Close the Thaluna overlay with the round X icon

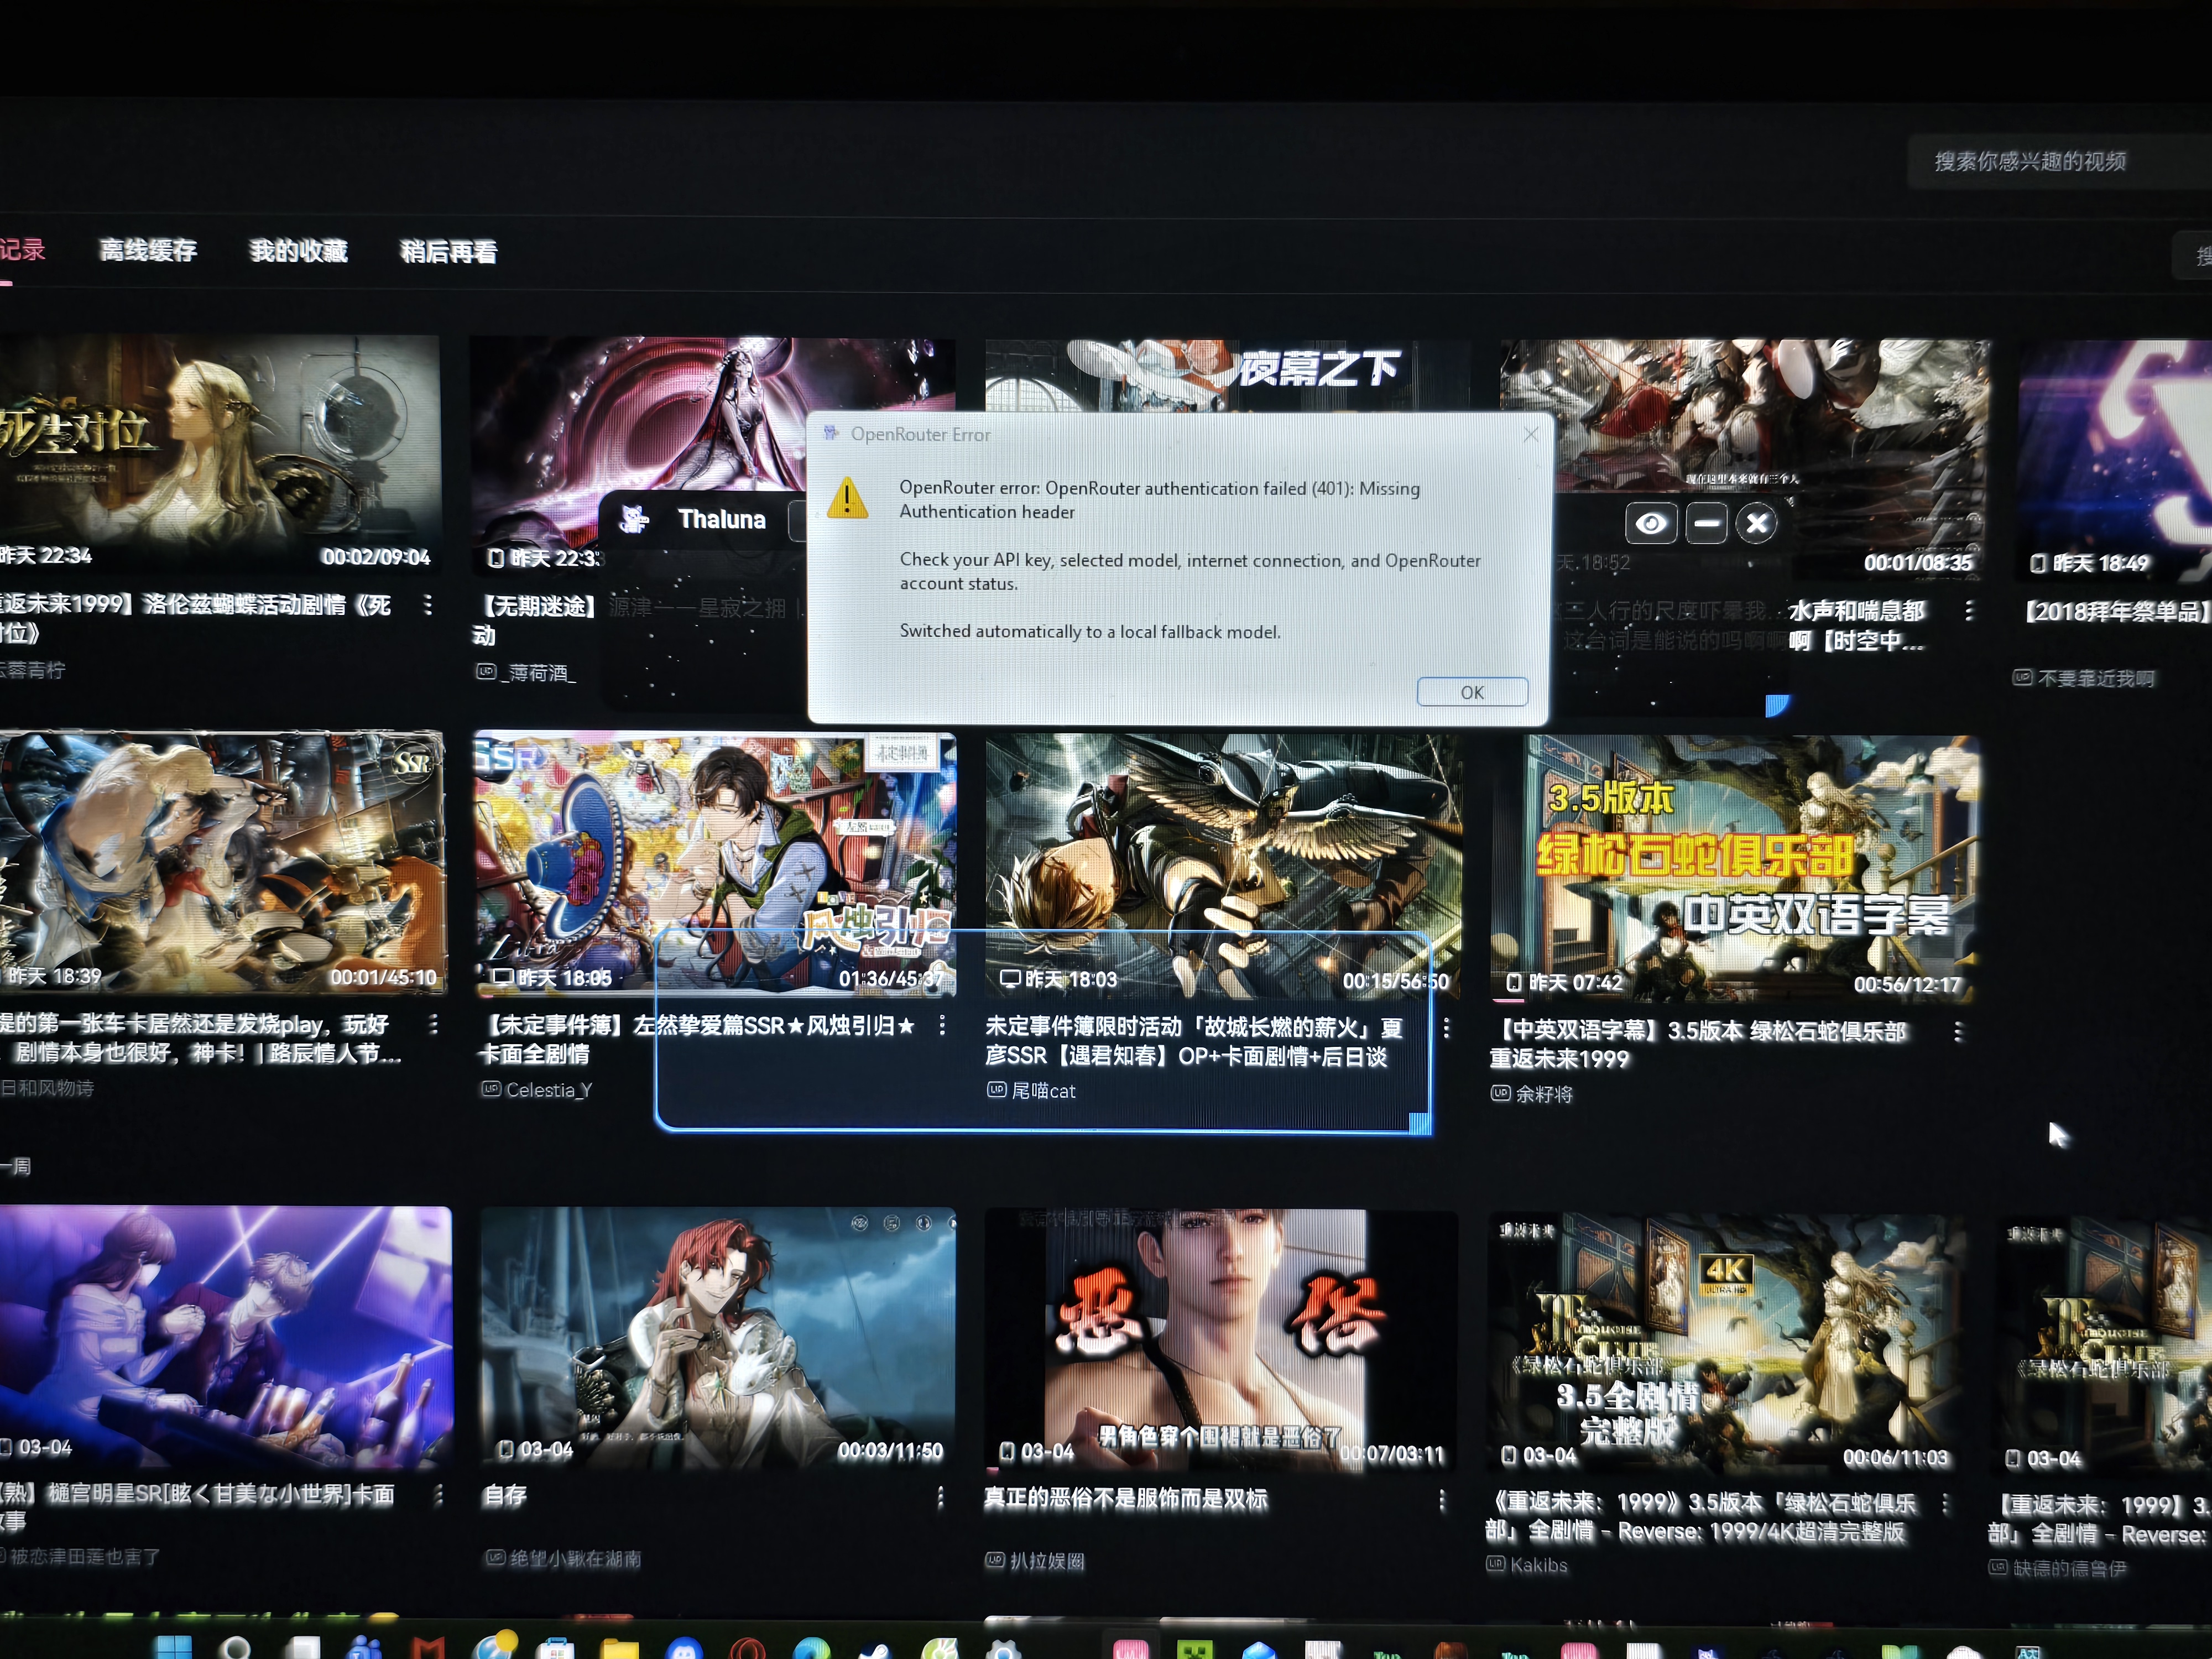coord(1757,523)
